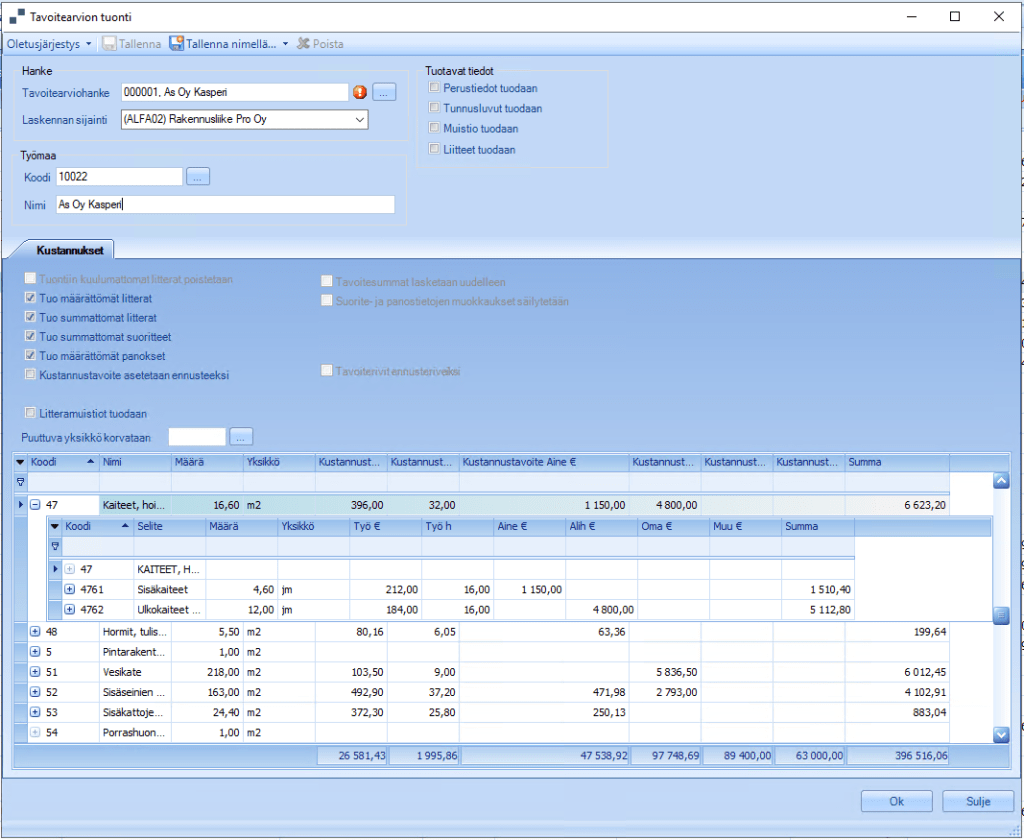Image resolution: width=1024 pixels, height=840 pixels.
Task: Click the main grid scroll down button
Action: (1001, 735)
